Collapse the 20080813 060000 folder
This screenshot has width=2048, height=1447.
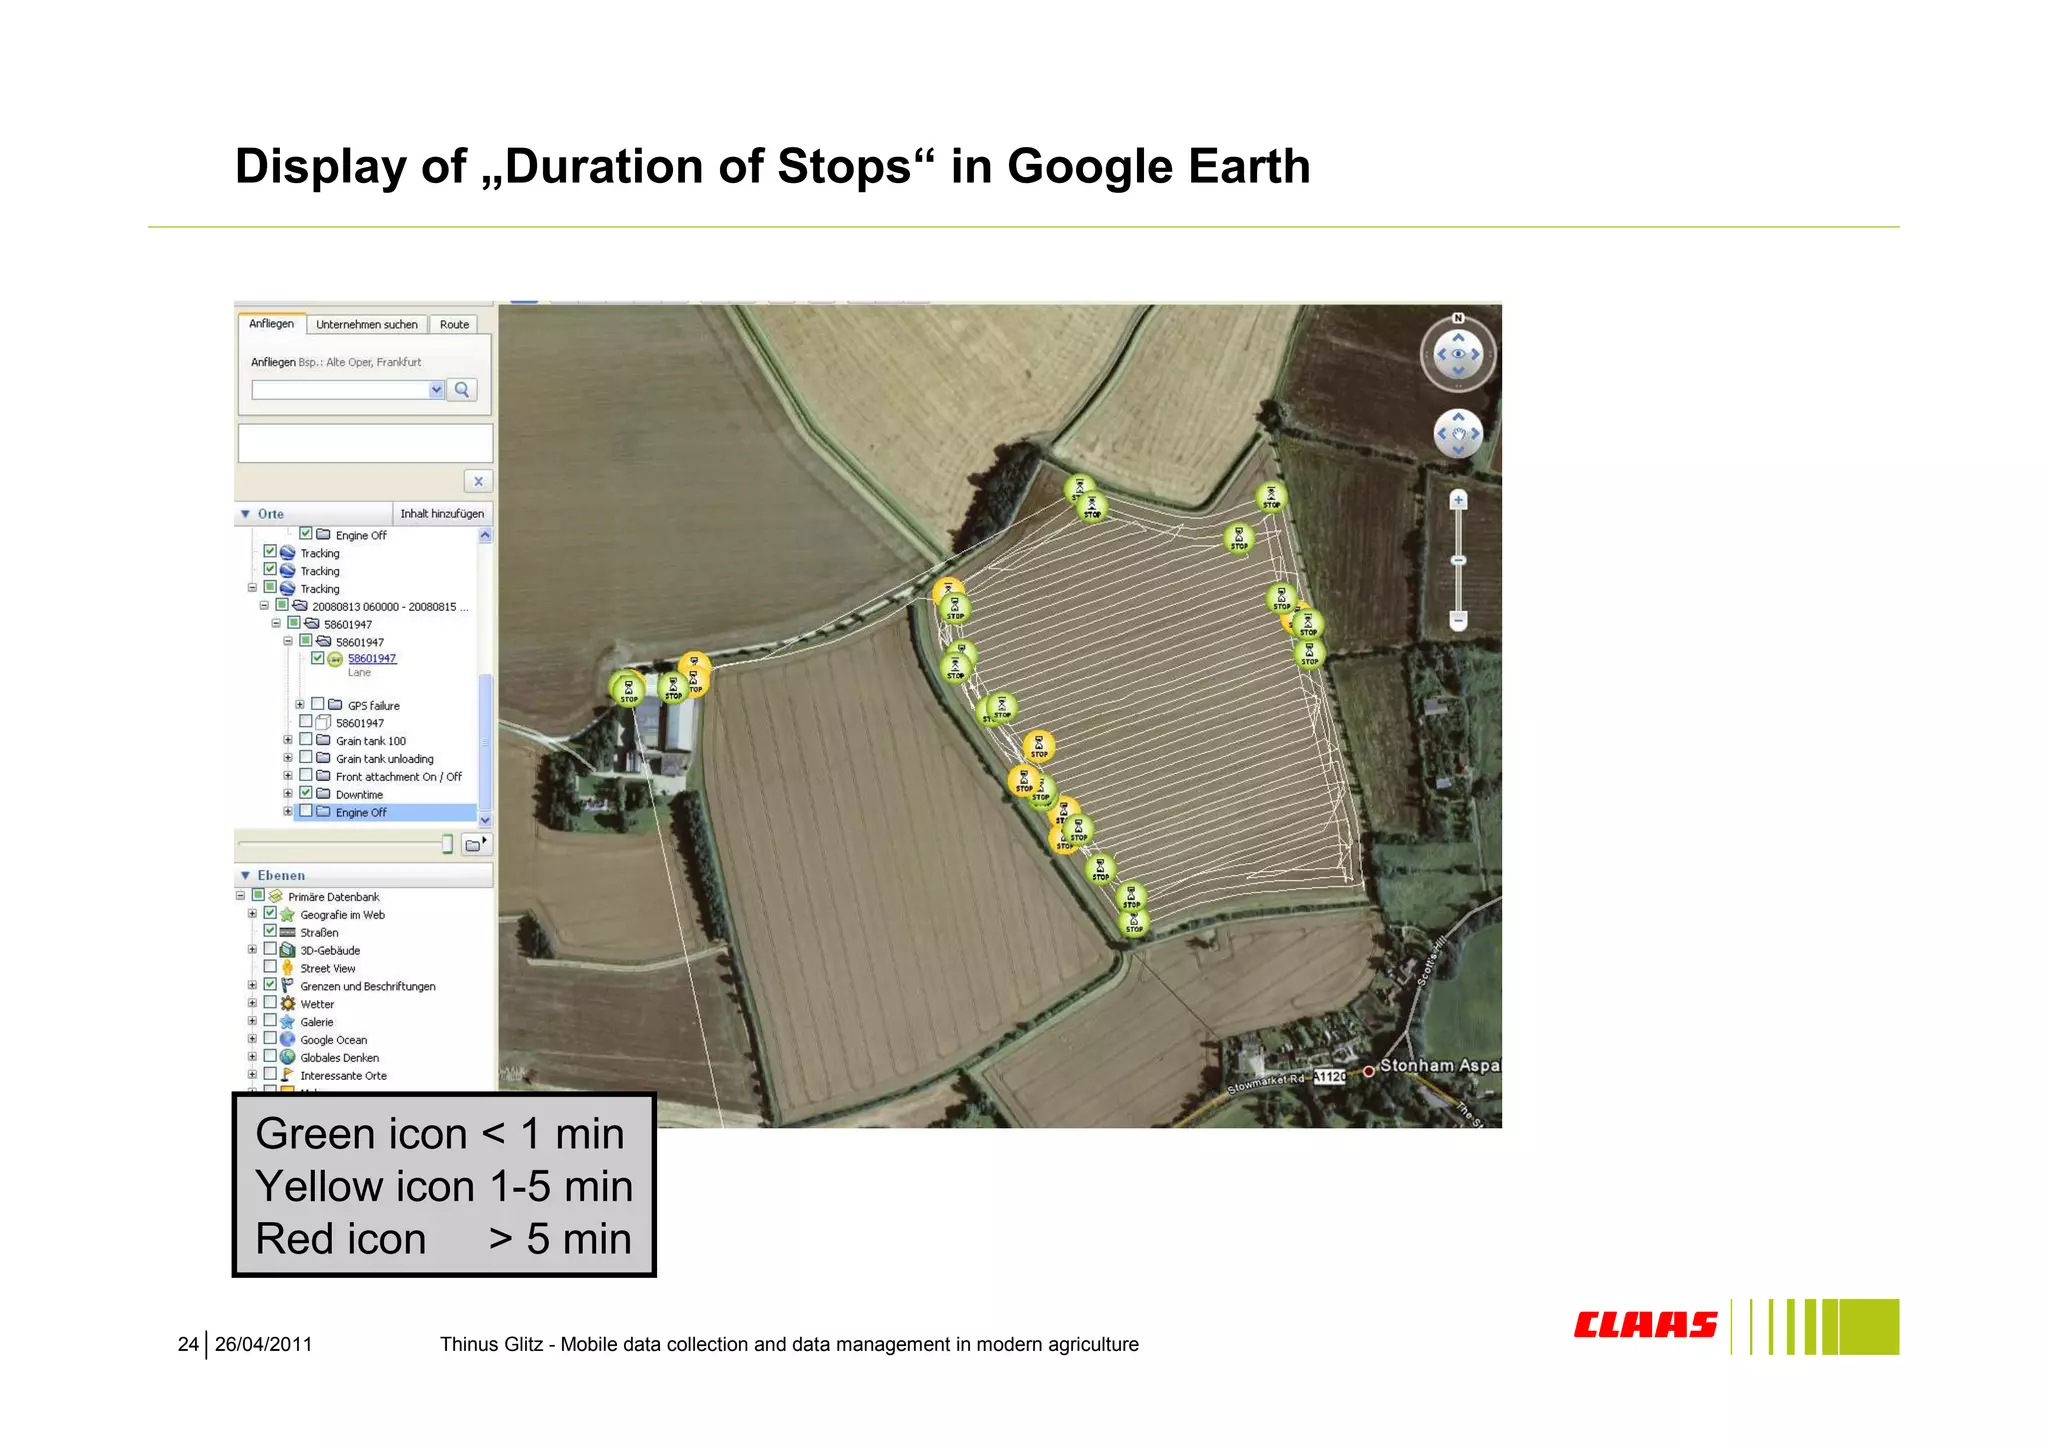(x=264, y=606)
